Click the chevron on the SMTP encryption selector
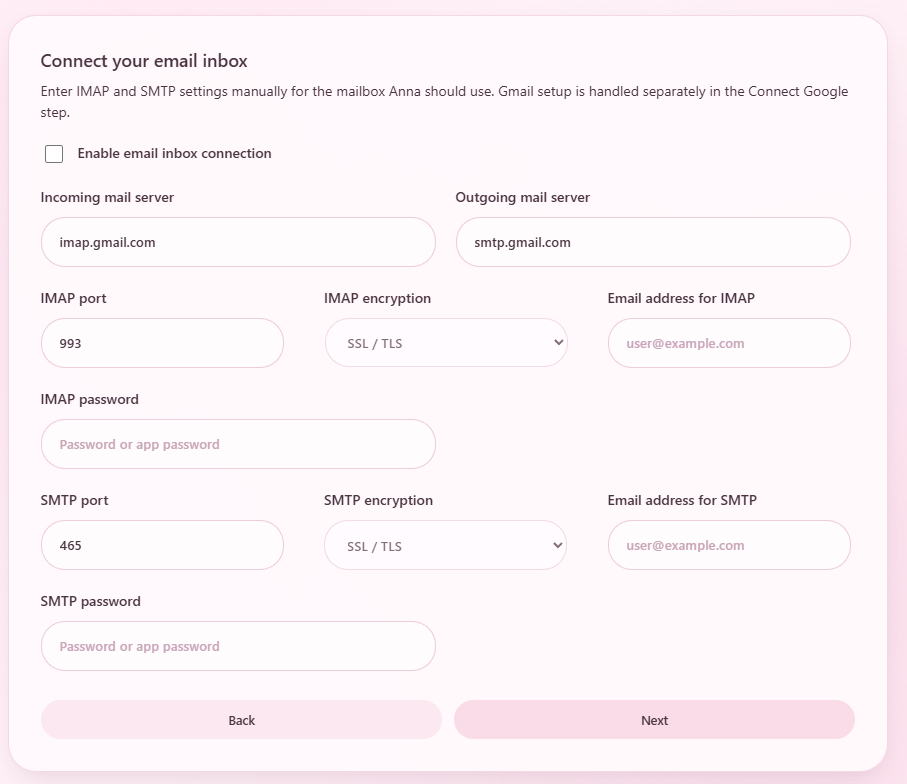Image resolution: width=907 pixels, height=784 pixels. pyautogui.click(x=557, y=545)
